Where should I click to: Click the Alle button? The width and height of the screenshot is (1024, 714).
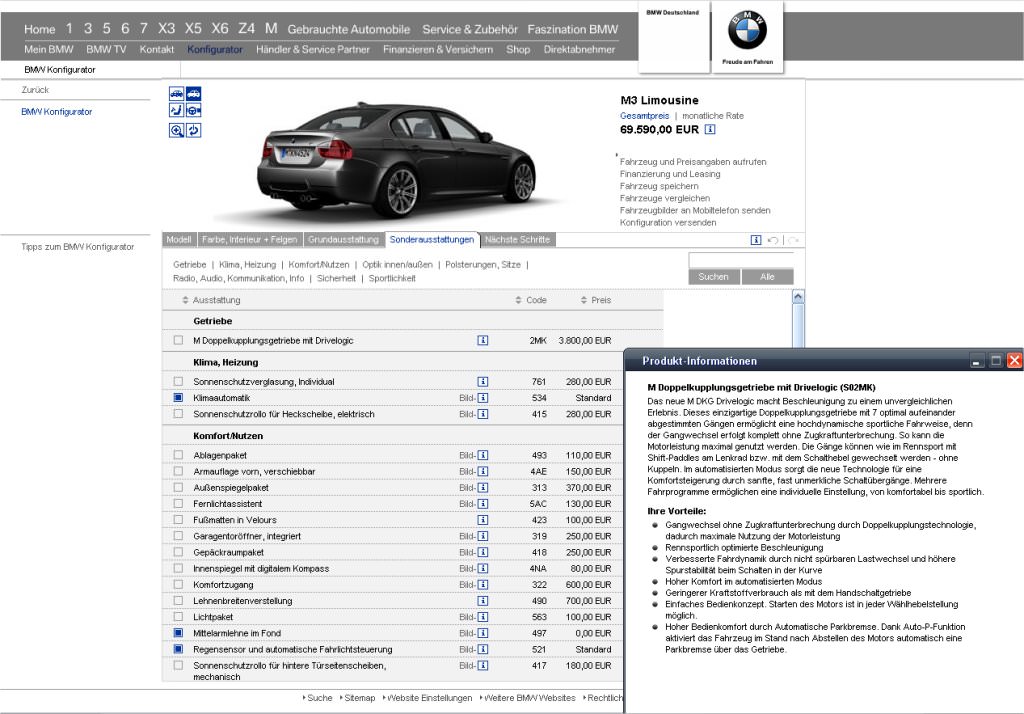tap(767, 277)
